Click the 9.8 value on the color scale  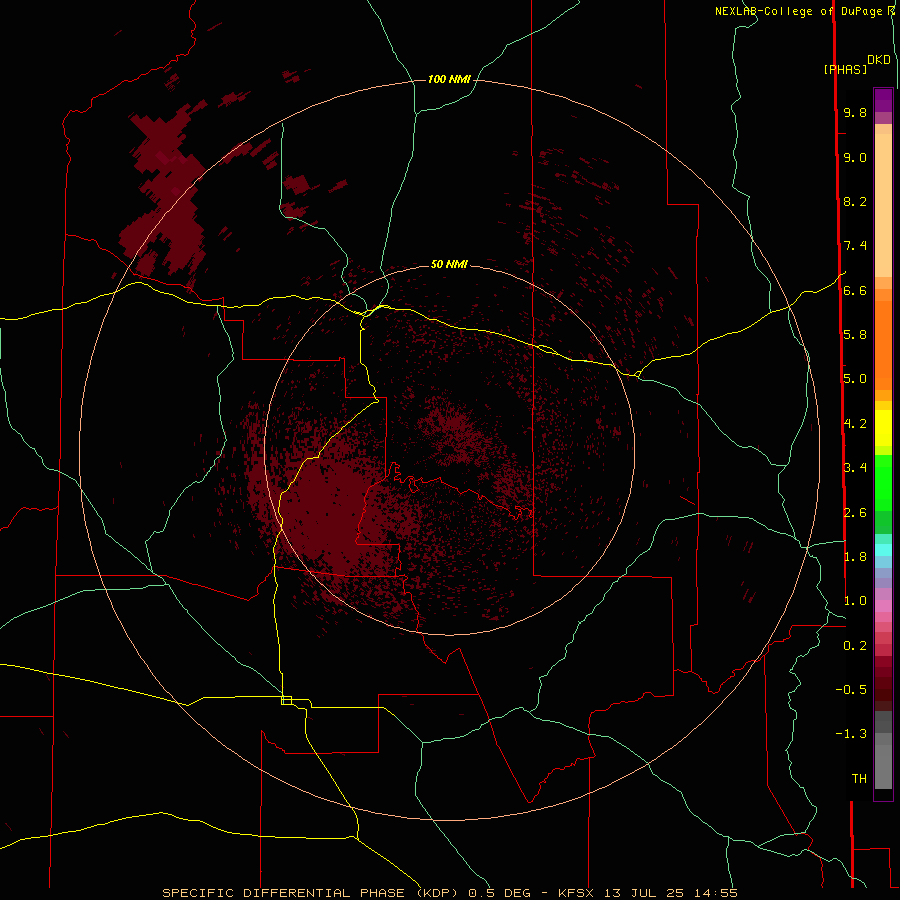pyautogui.click(x=855, y=112)
